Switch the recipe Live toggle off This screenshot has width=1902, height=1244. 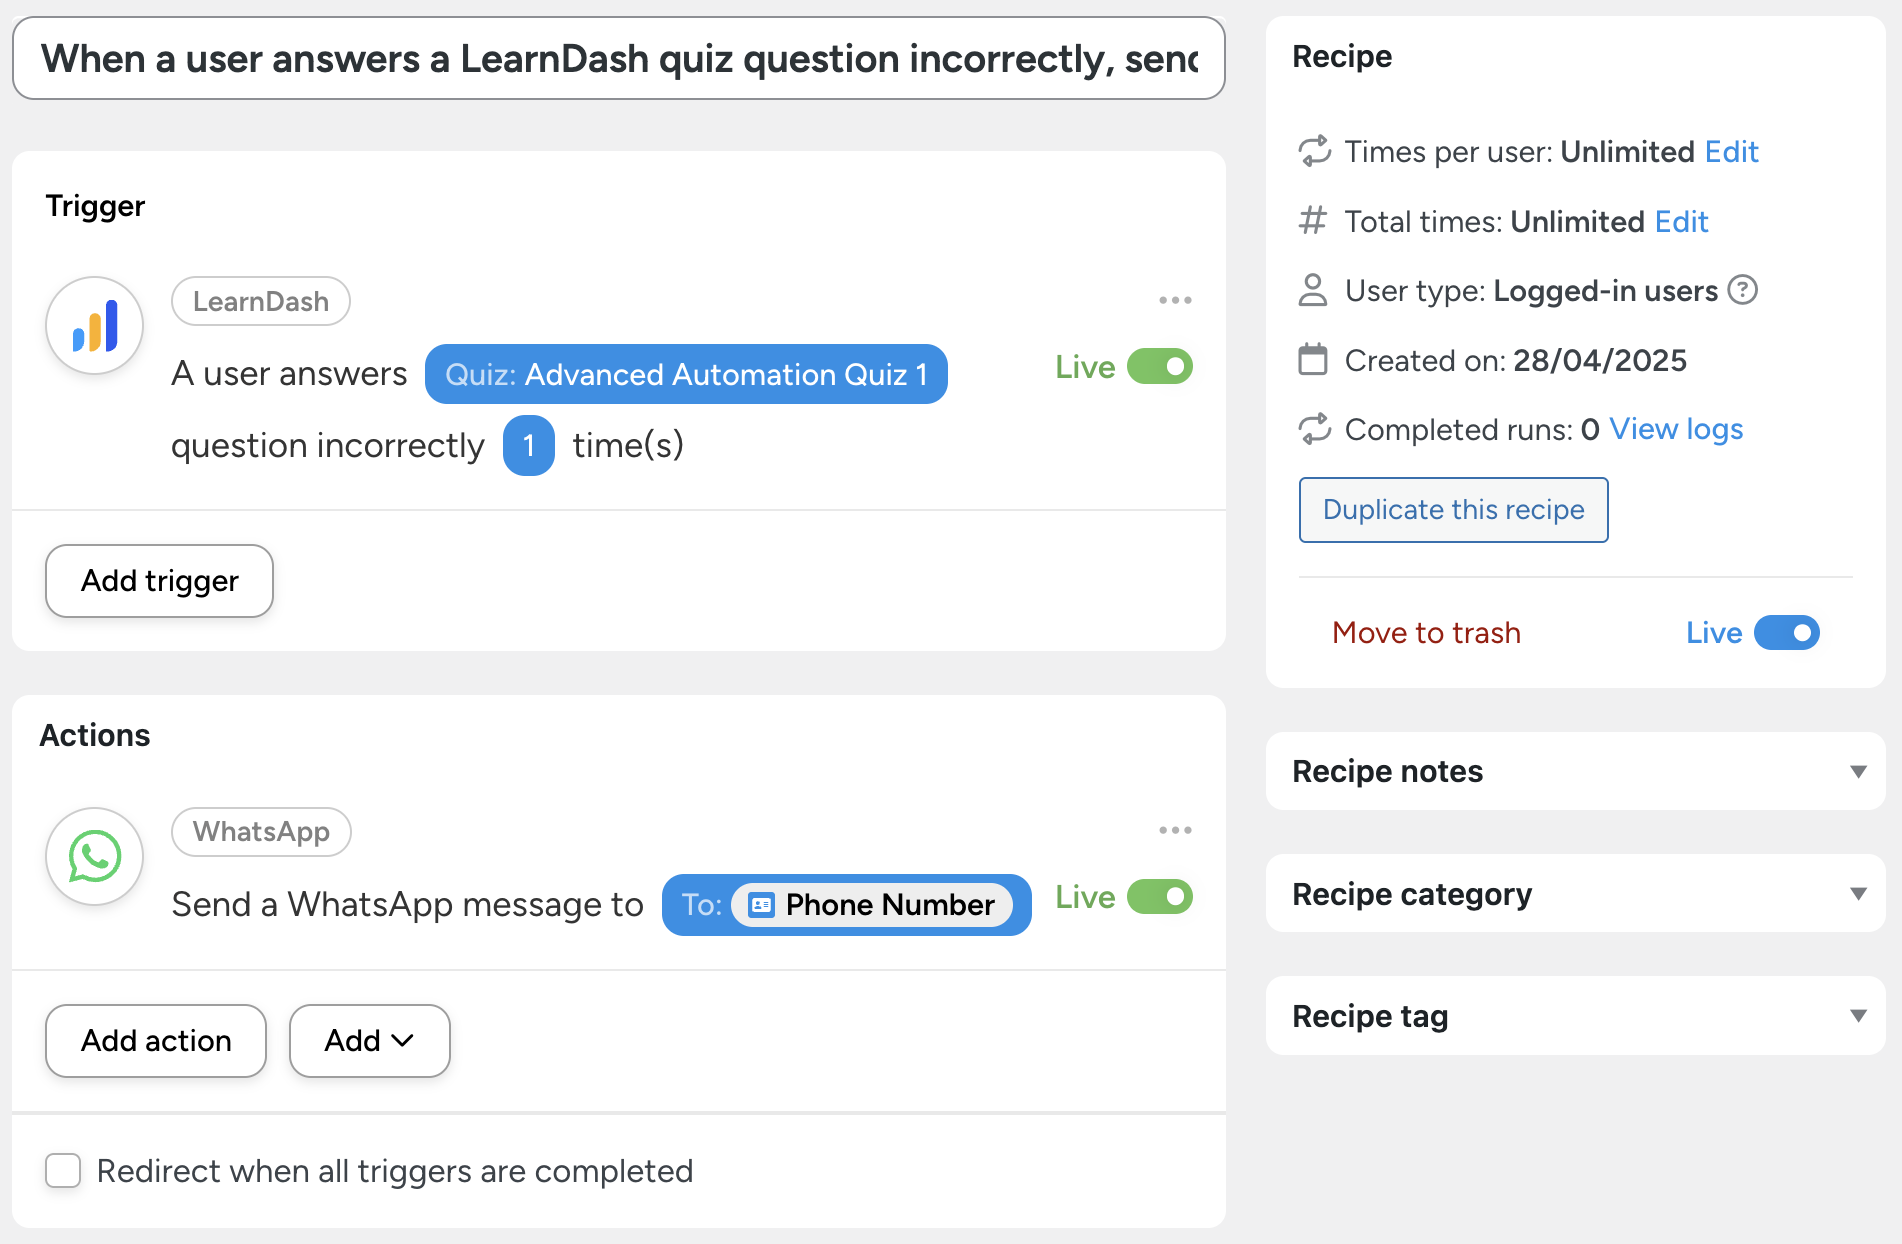pos(1787,633)
